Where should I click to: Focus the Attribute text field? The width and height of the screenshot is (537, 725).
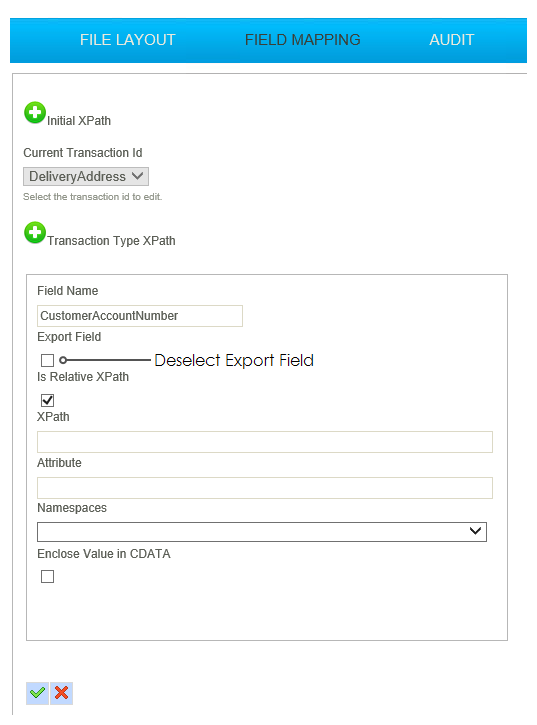coord(265,488)
